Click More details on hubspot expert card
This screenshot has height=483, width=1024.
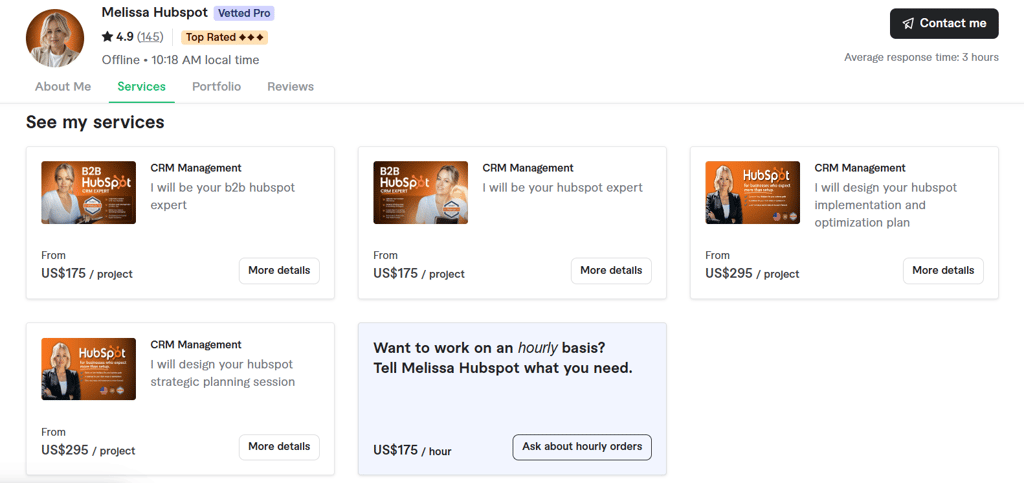611,270
